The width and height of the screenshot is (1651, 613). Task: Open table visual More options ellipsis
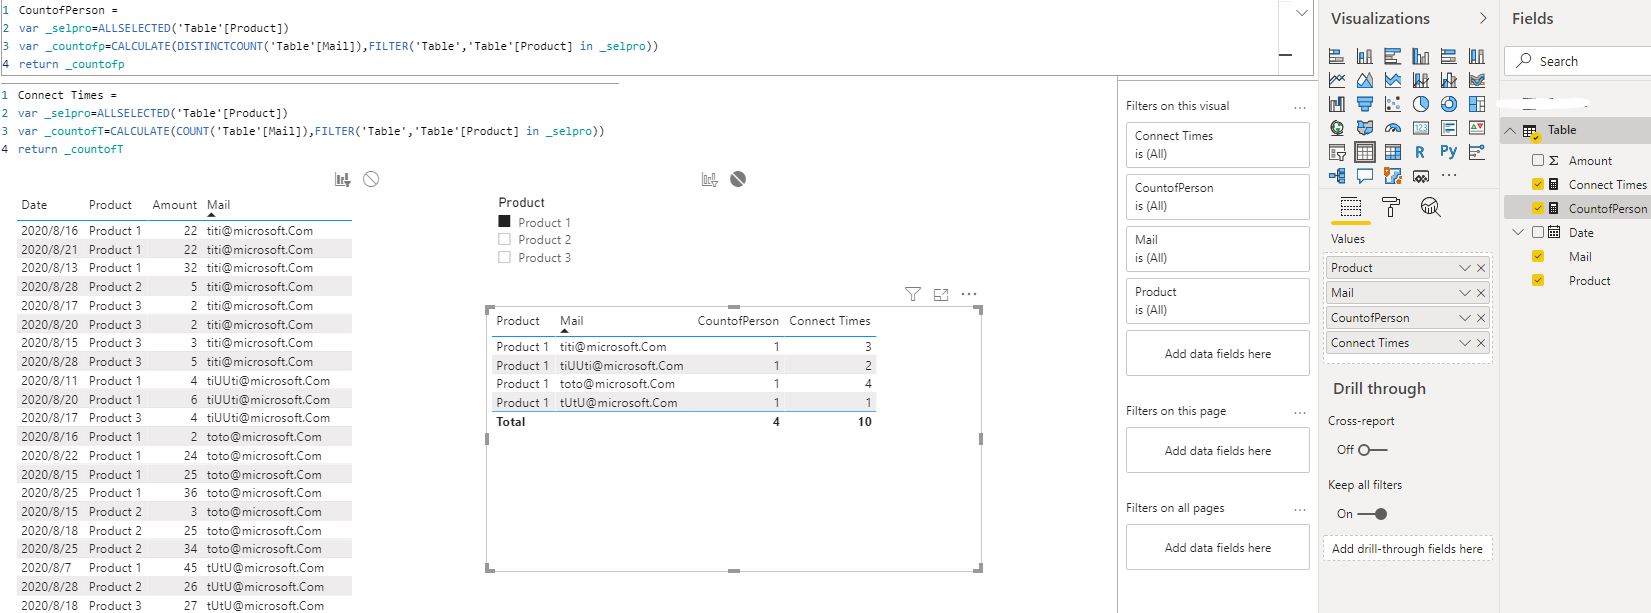tap(969, 294)
